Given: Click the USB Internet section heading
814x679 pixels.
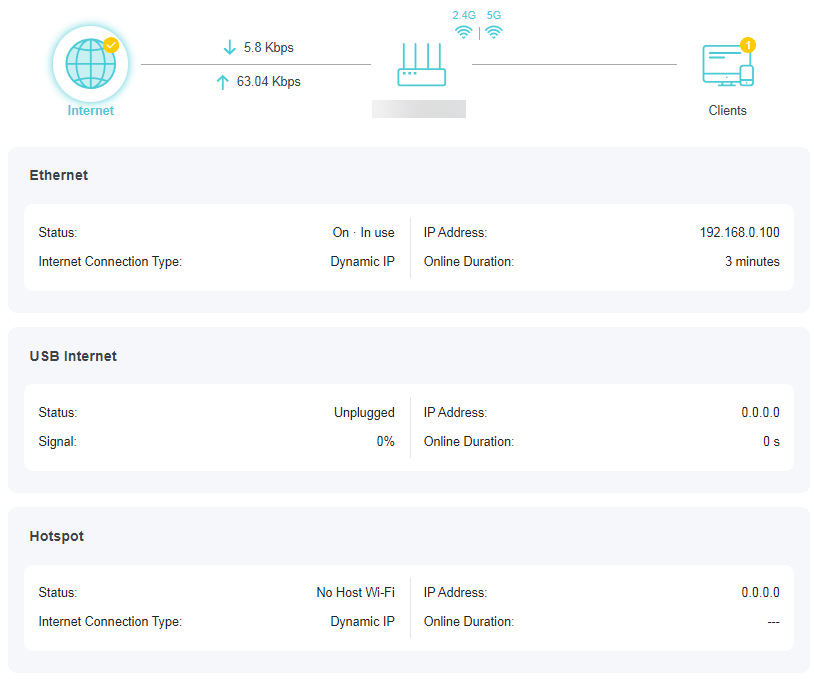Looking at the screenshot, I should coord(73,356).
